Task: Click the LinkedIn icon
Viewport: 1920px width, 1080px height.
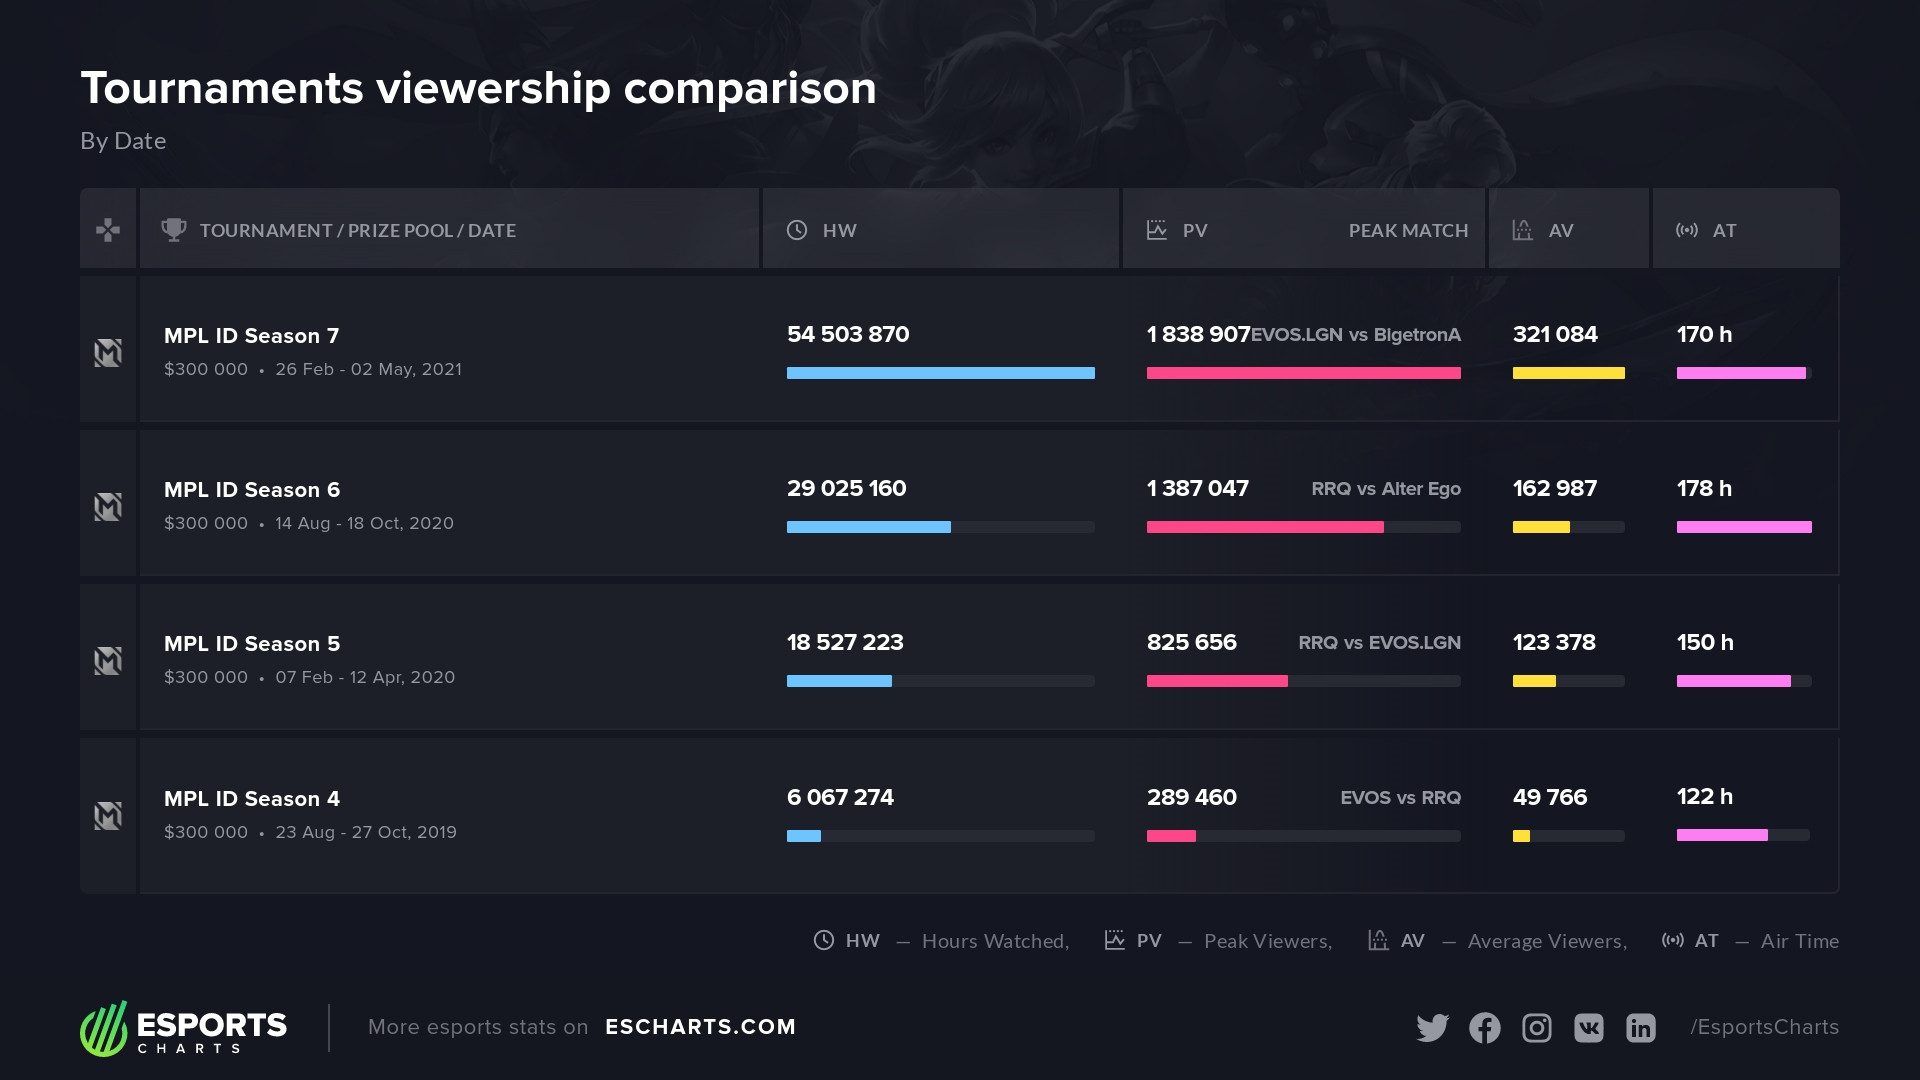Action: 1640,1028
